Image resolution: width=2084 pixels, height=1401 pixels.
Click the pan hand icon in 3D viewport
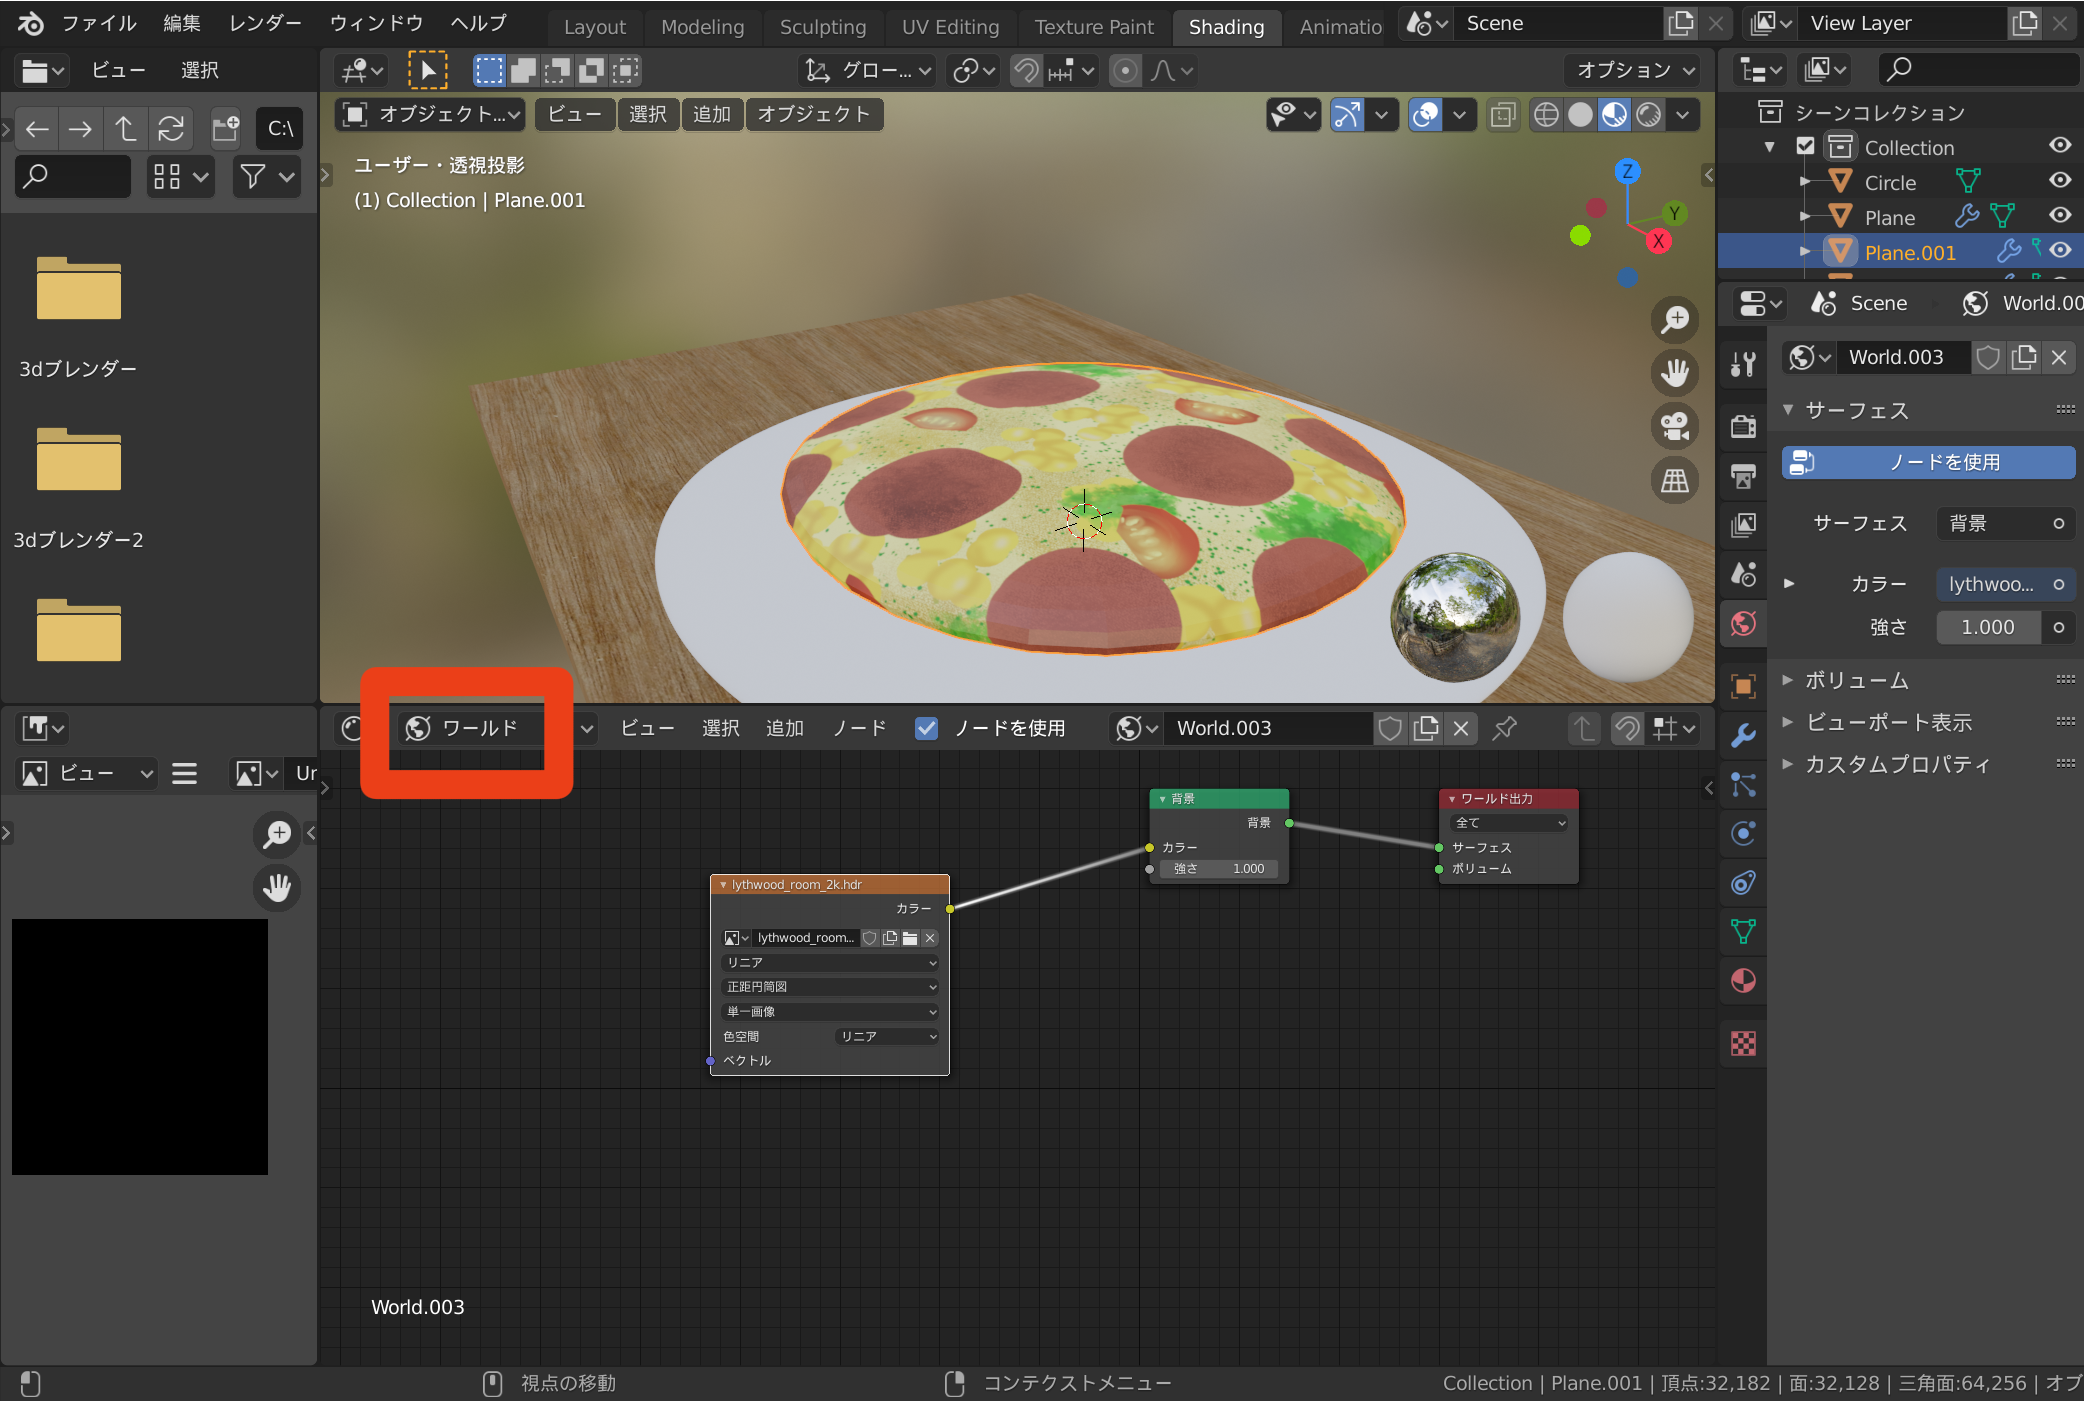[x=1675, y=373]
